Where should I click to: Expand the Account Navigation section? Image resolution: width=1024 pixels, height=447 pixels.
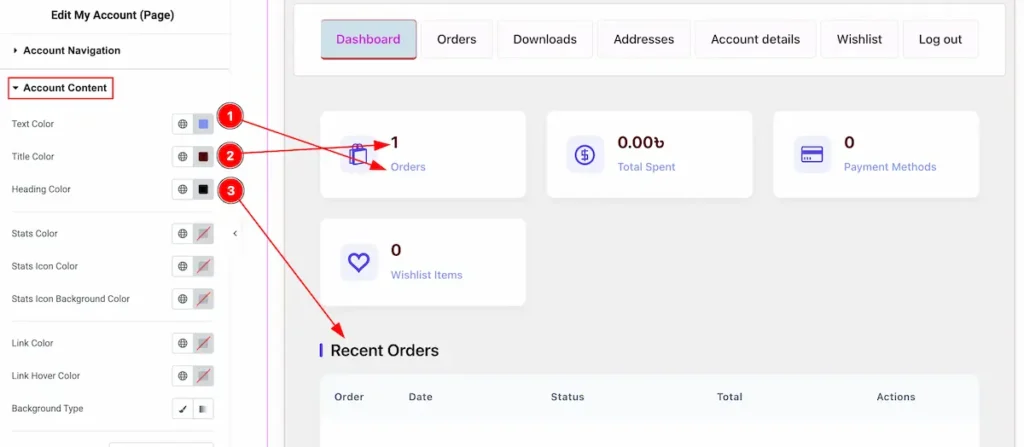pos(66,50)
